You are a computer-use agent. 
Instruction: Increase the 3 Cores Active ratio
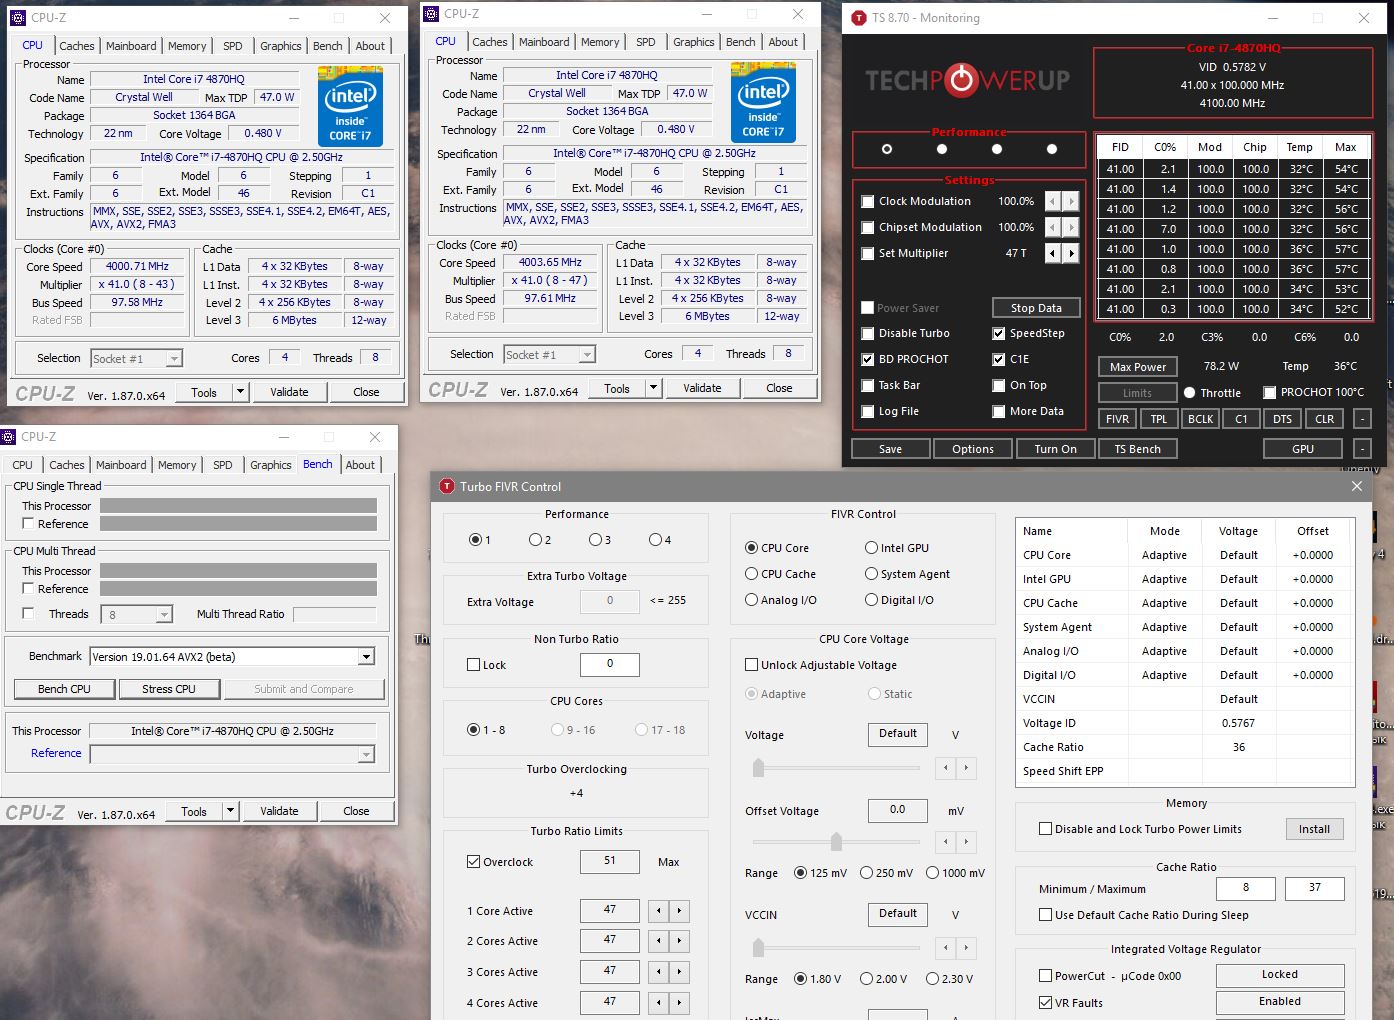679,972
